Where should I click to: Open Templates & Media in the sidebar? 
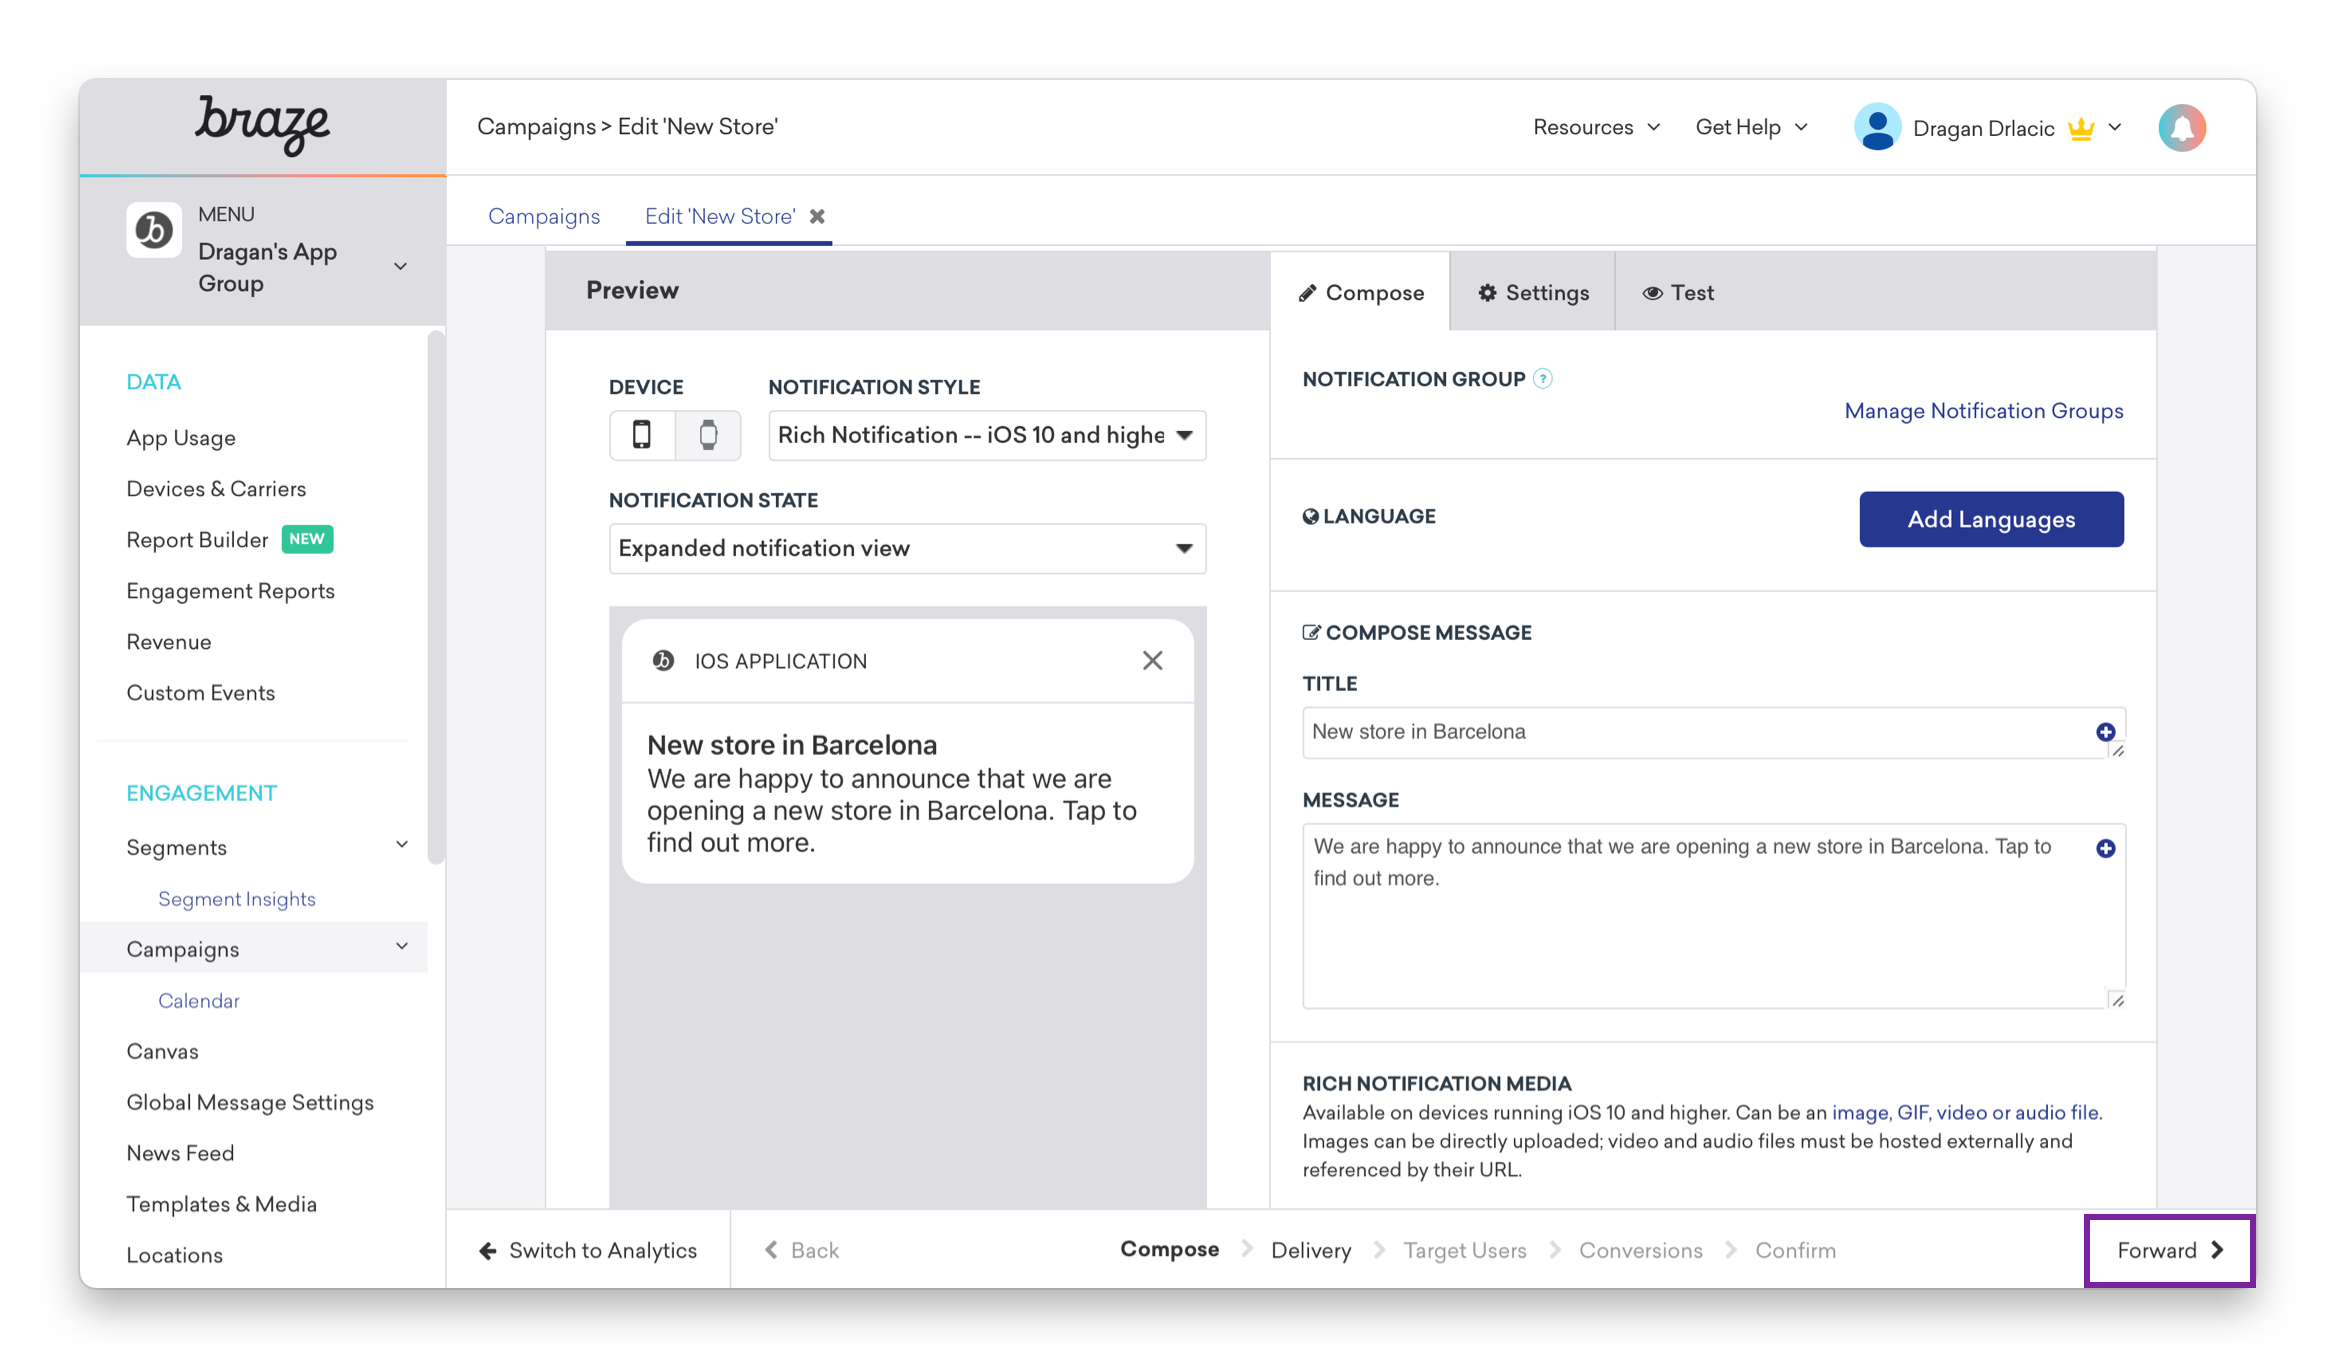pos(221,1205)
